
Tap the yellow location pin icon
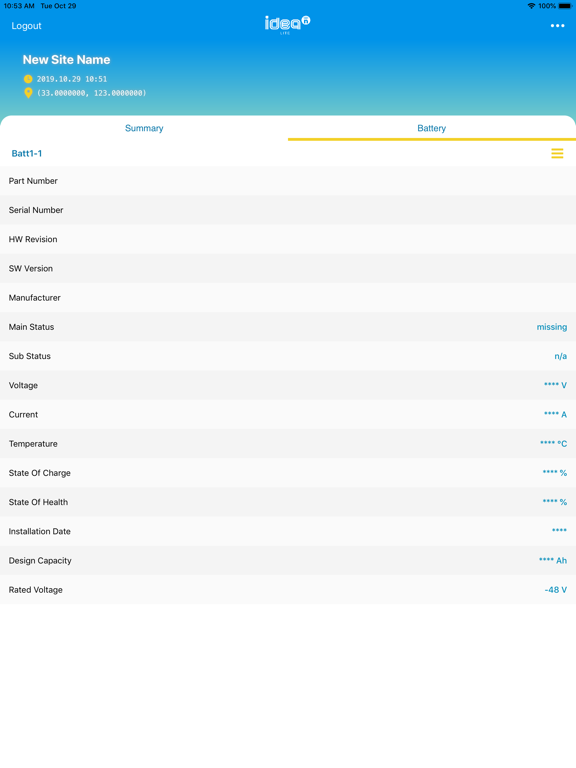pyautogui.click(x=28, y=93)
